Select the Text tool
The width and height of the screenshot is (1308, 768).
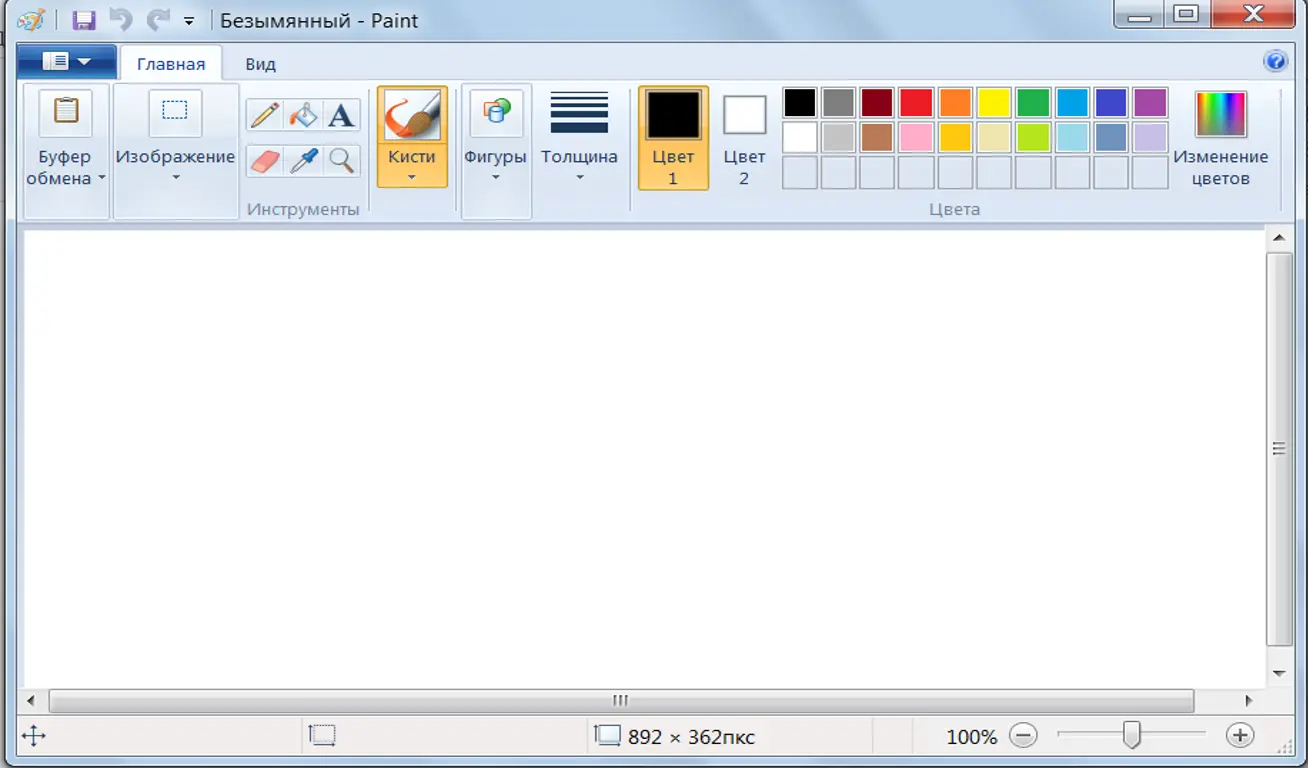(341, 115)
